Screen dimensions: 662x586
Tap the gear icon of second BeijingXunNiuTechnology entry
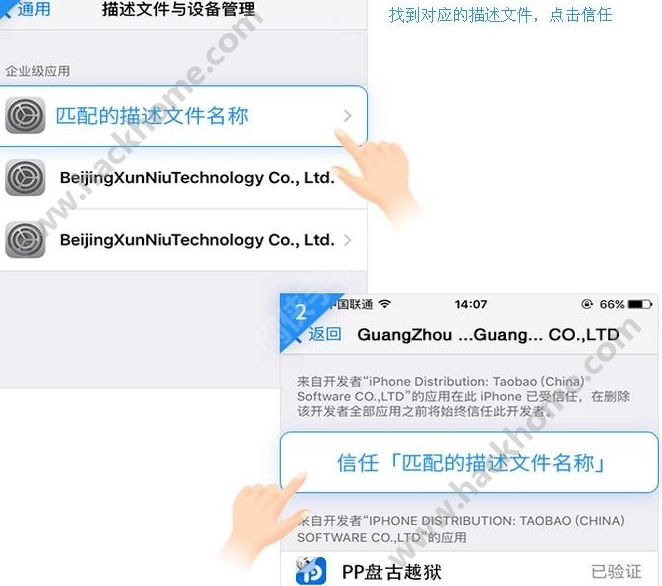click(x=25, y=239)
